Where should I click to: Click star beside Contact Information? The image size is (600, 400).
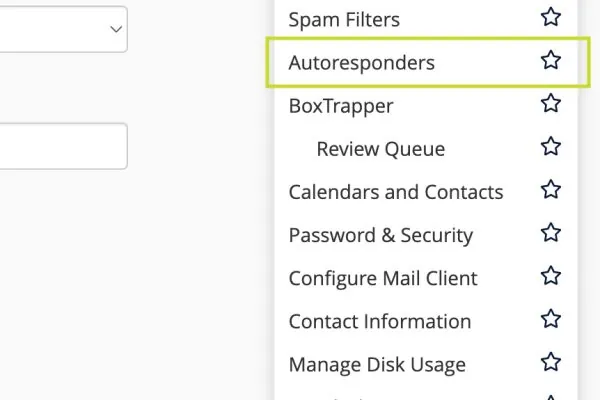(x=551, y=319)
